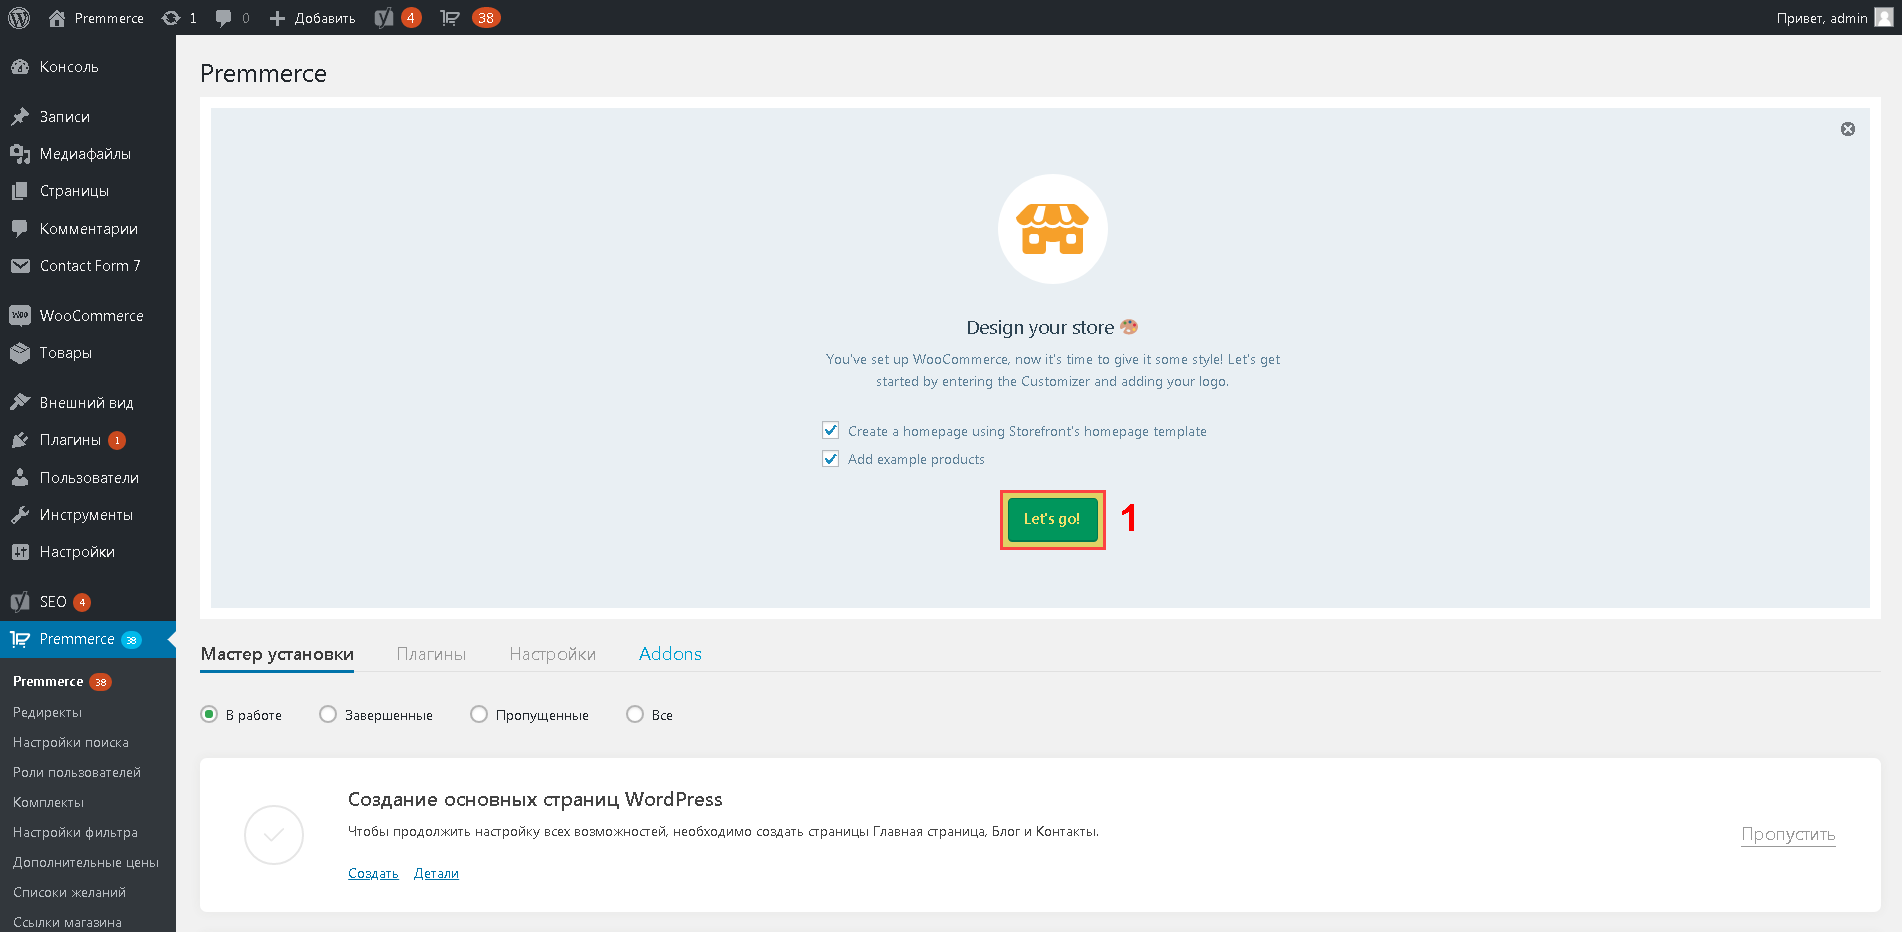
Task: Select В работе radio button
Action: click(x=209, y=714)
